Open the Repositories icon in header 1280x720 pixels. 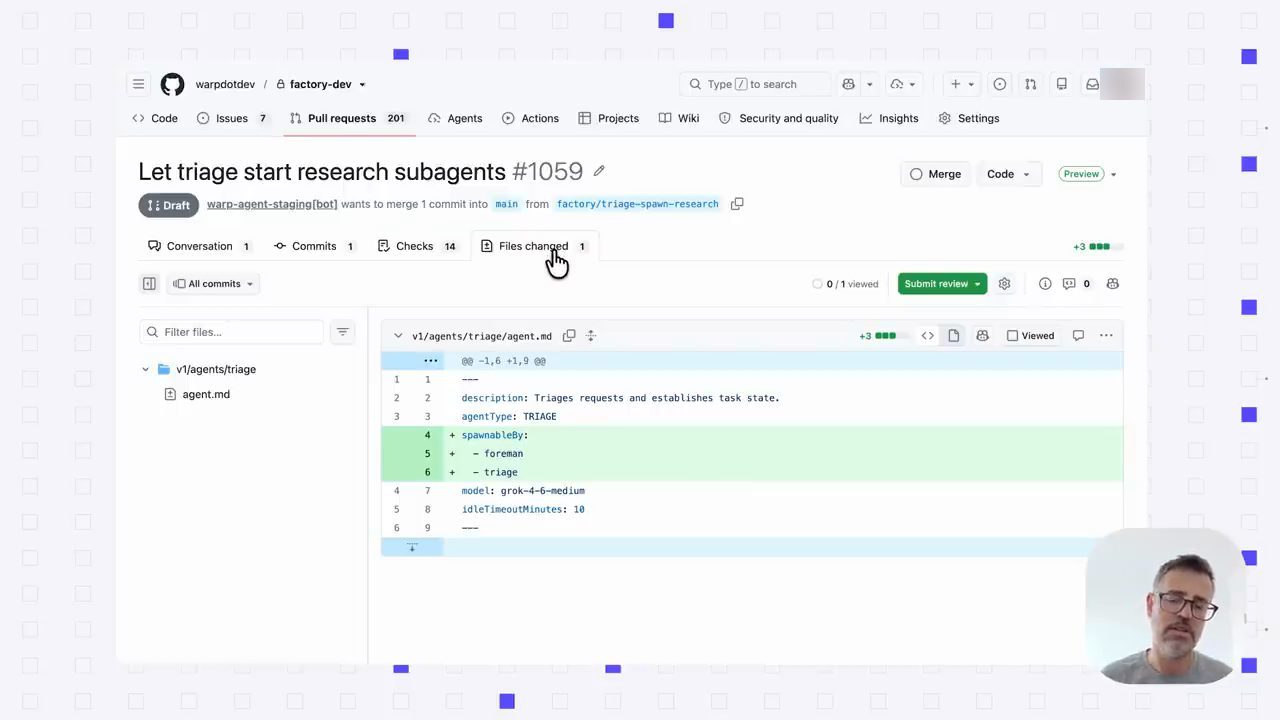(1062, 84)
